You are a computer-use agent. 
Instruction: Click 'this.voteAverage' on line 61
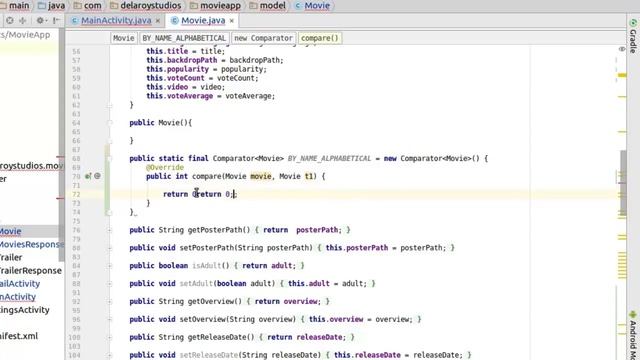[x=180, y=96]
